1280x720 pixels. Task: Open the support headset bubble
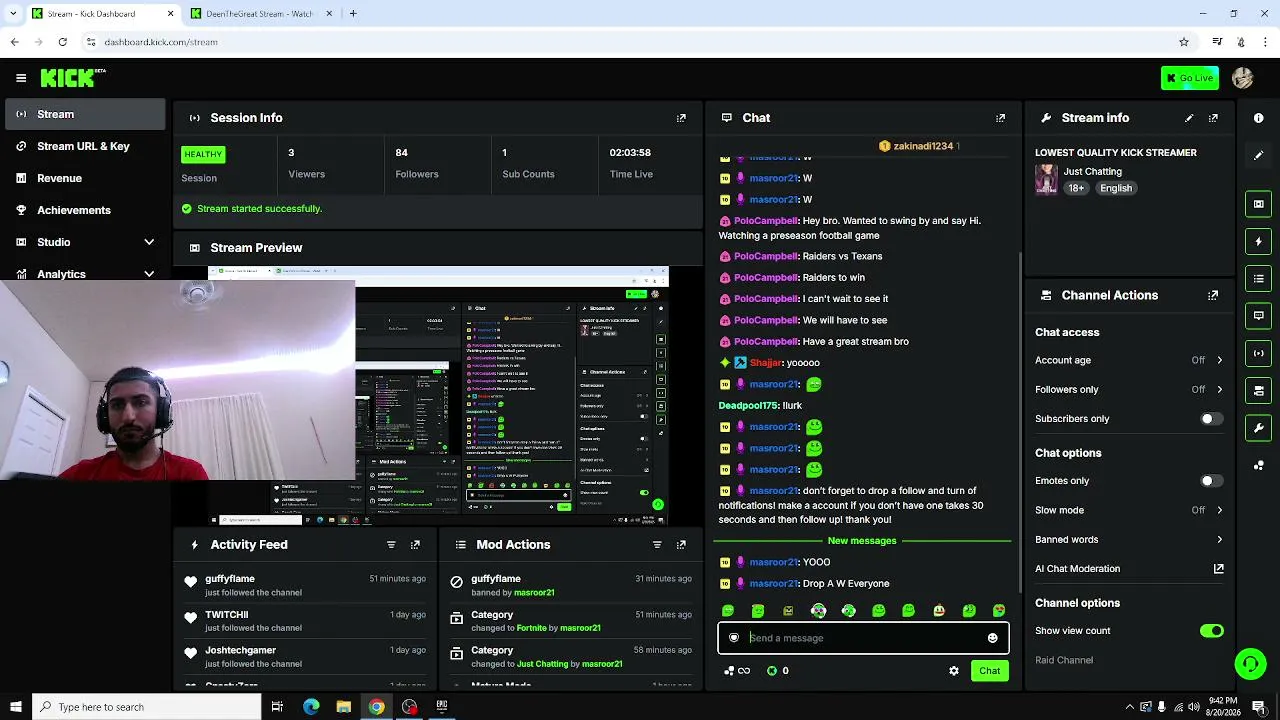tap(1250, 663)
